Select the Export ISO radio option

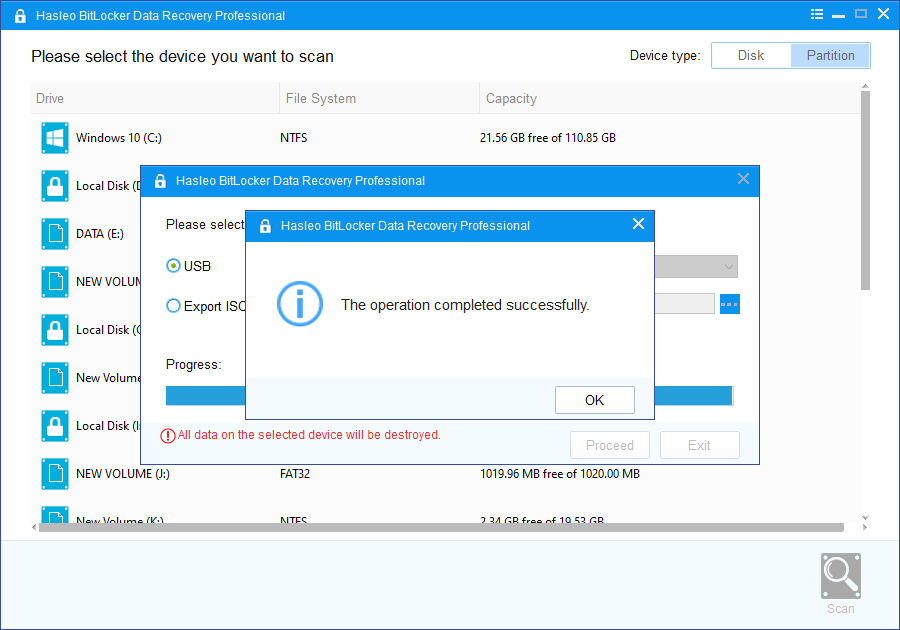pos(173,306)
